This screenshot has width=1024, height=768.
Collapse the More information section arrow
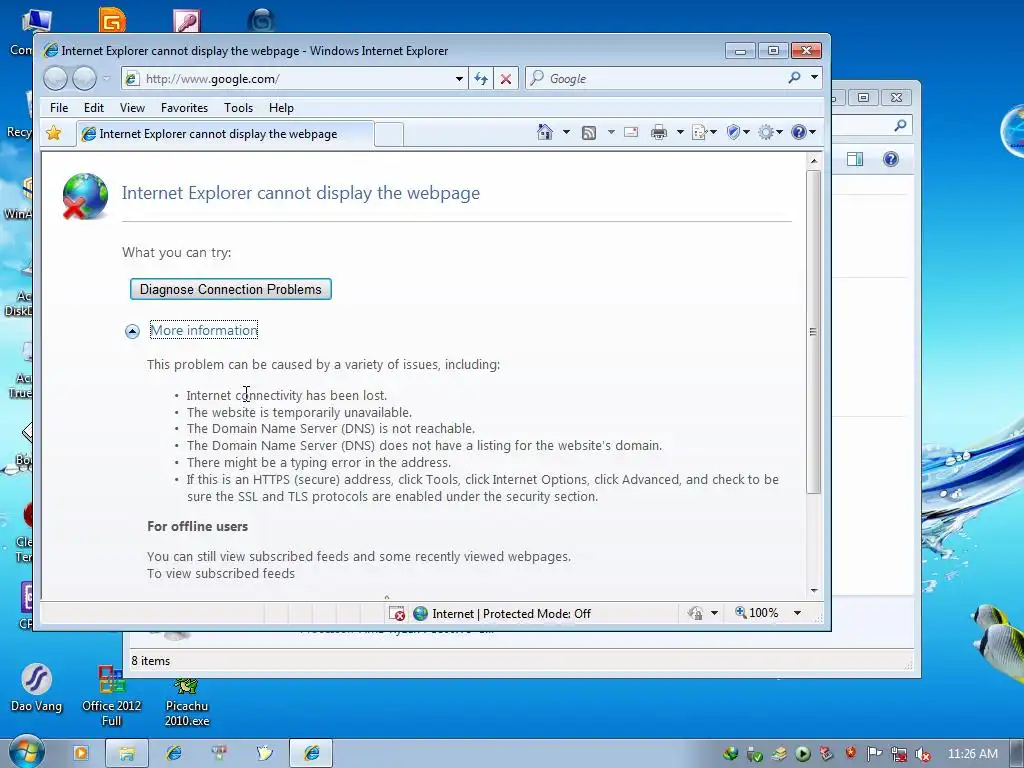coord(132,331)
